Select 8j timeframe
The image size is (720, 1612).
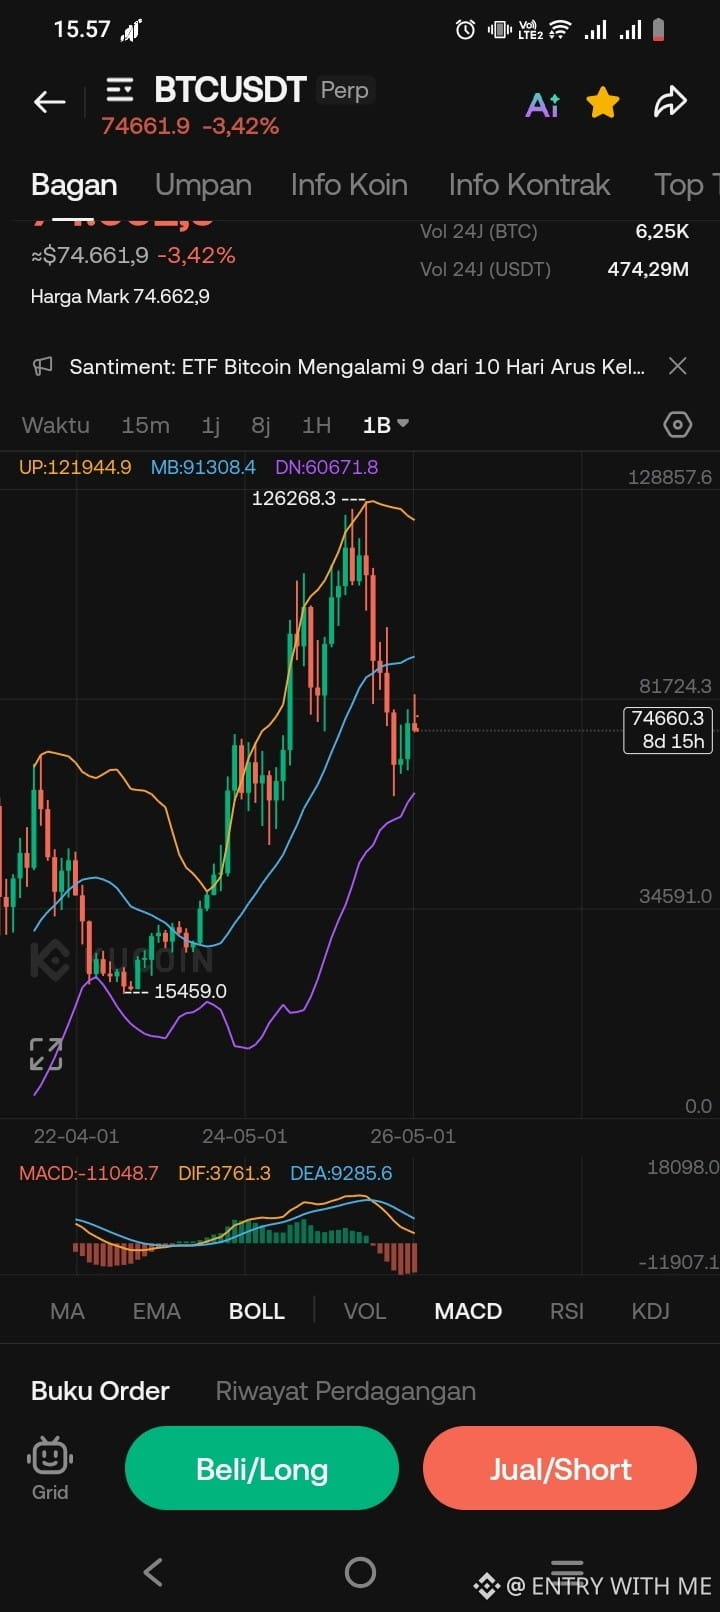coord(260,425)
